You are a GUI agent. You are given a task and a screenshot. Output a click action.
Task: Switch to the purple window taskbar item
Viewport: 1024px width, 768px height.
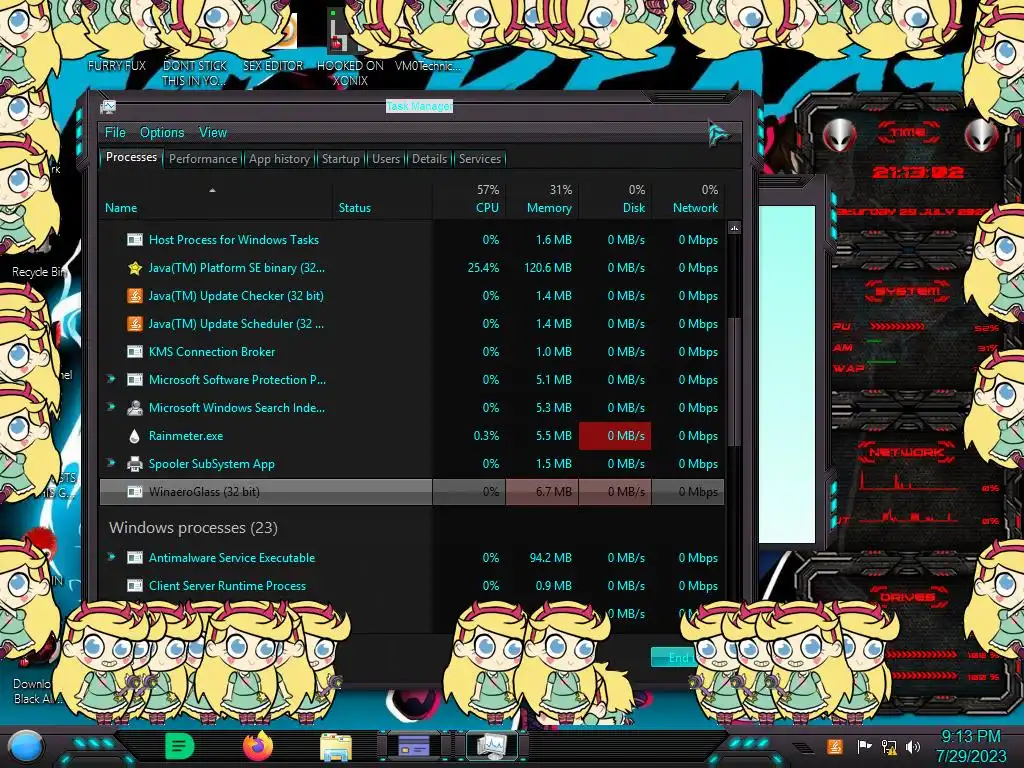(x=414, y=746)
